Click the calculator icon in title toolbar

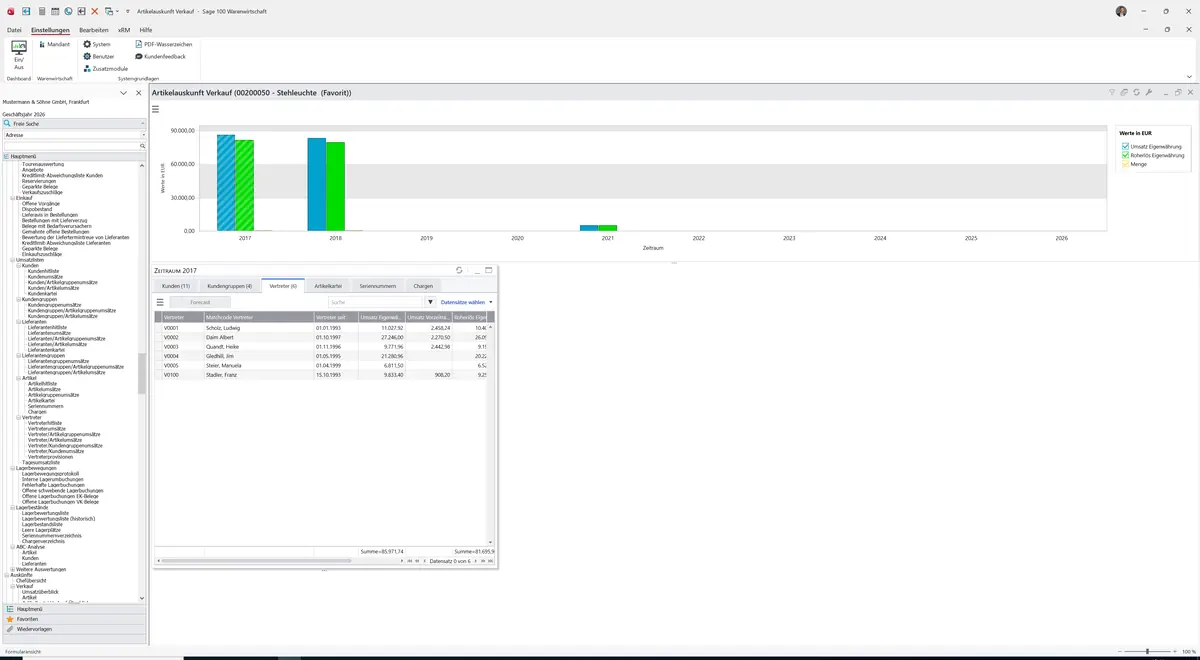[40, 11]
